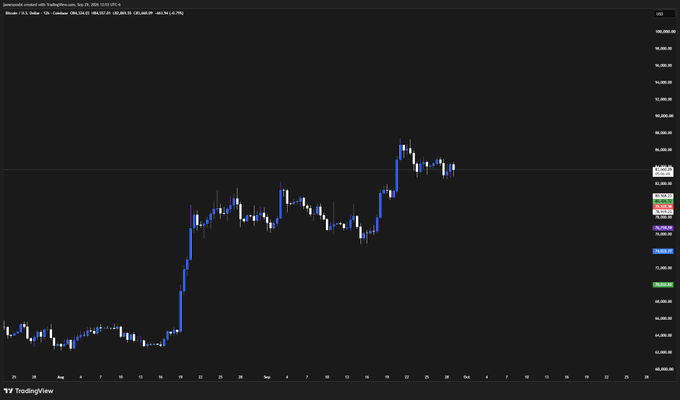Open the USD currency selector
This screenshot has width=680, height=400.
pos(664,14)
